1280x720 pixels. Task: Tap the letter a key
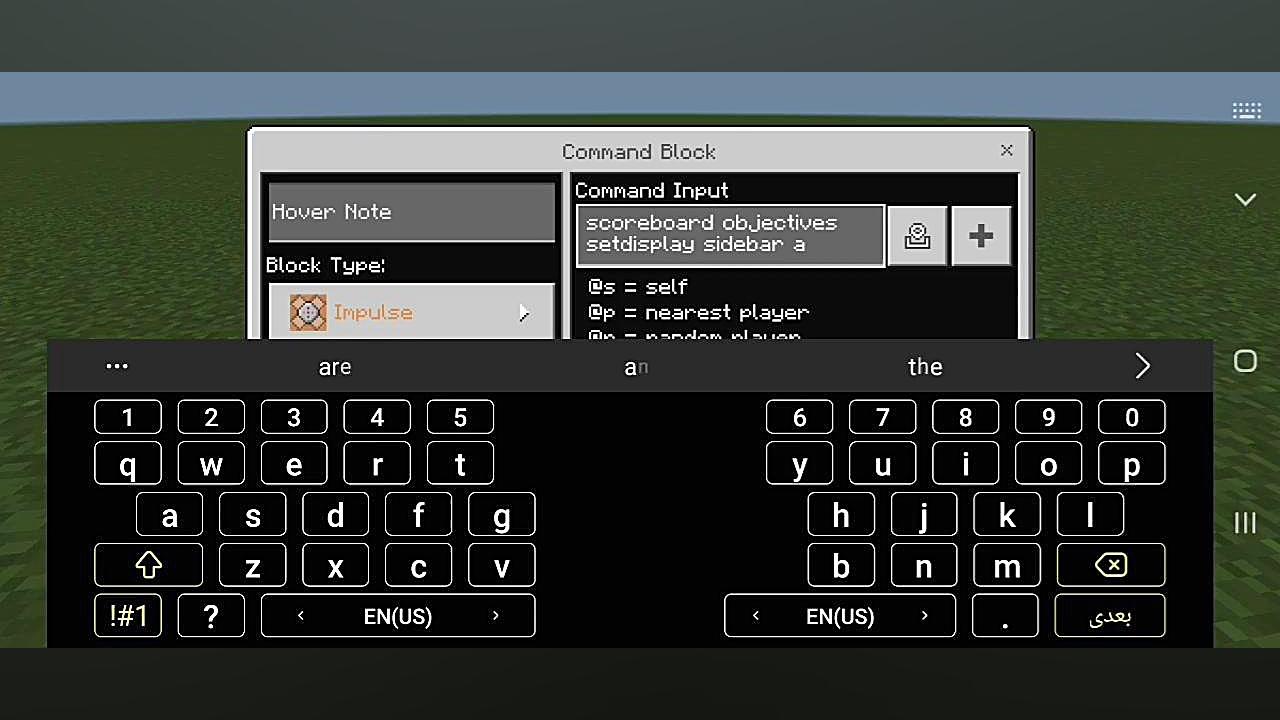coord(169,515)
